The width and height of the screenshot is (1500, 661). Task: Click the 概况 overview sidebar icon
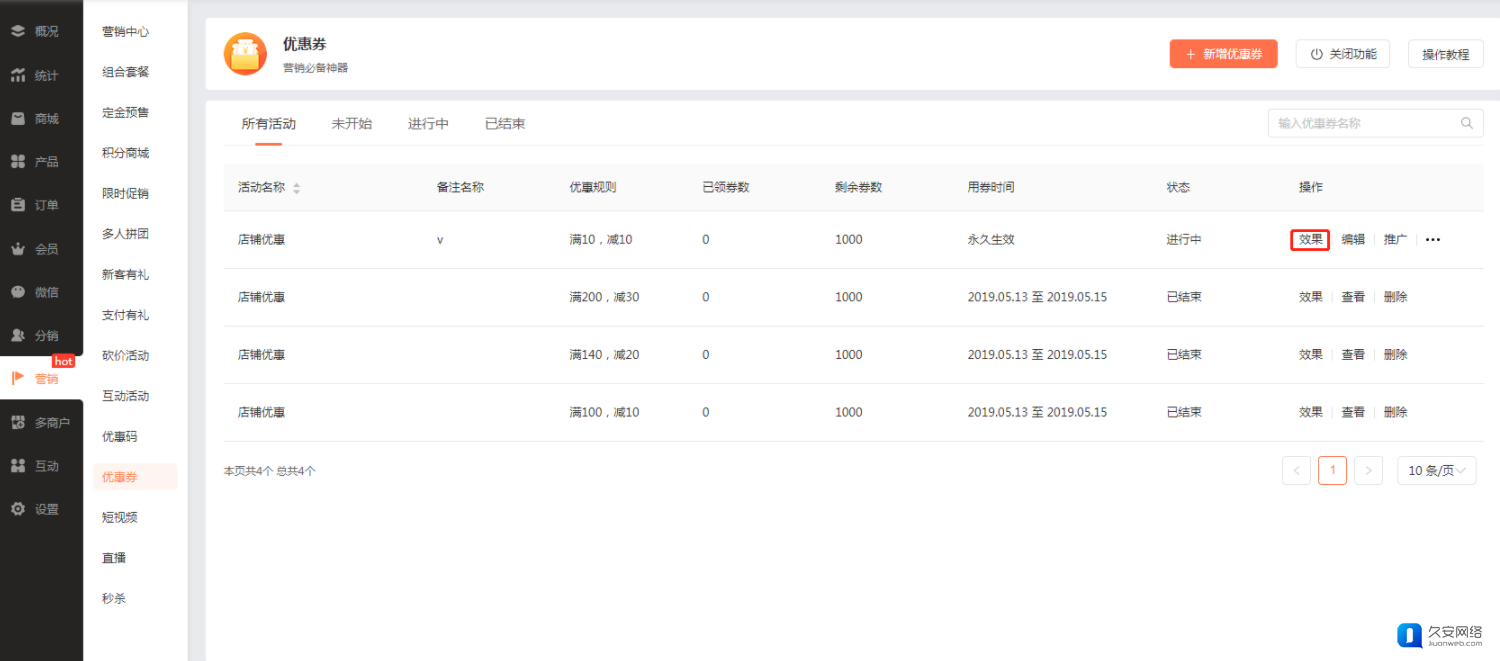coord(18,31)
